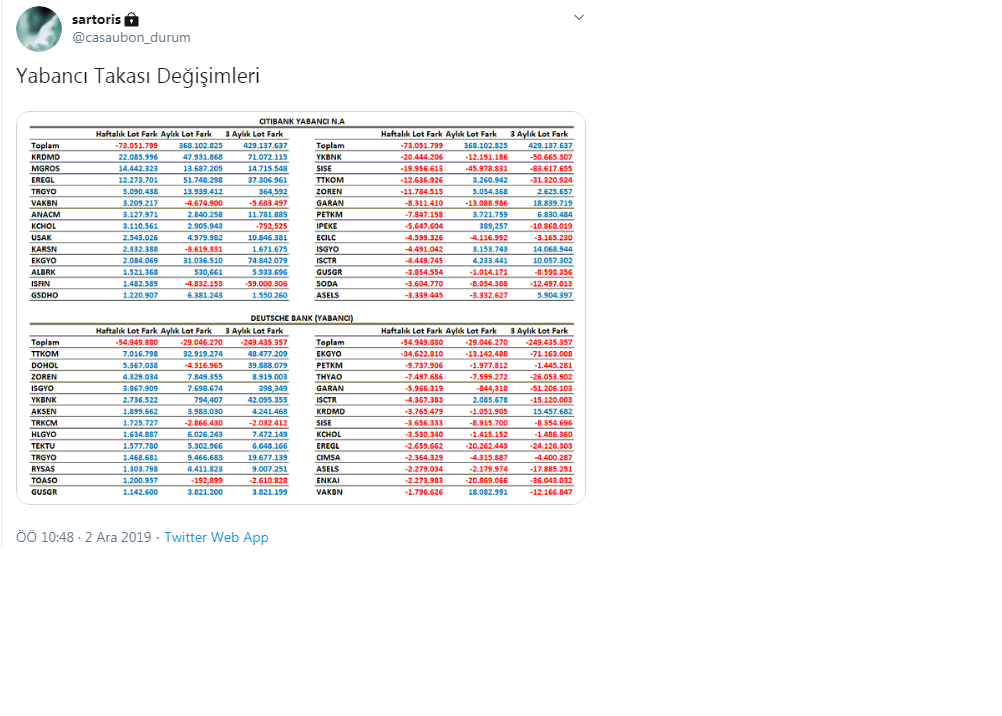Open the @casaubon_durum handle

[131, 37]
